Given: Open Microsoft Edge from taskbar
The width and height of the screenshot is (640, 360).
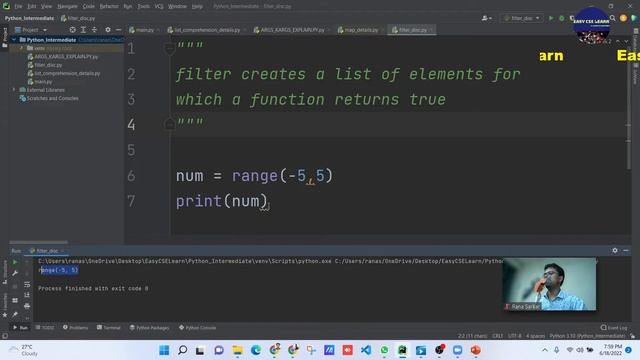Looking at the screenshot, I should (256, 350).
